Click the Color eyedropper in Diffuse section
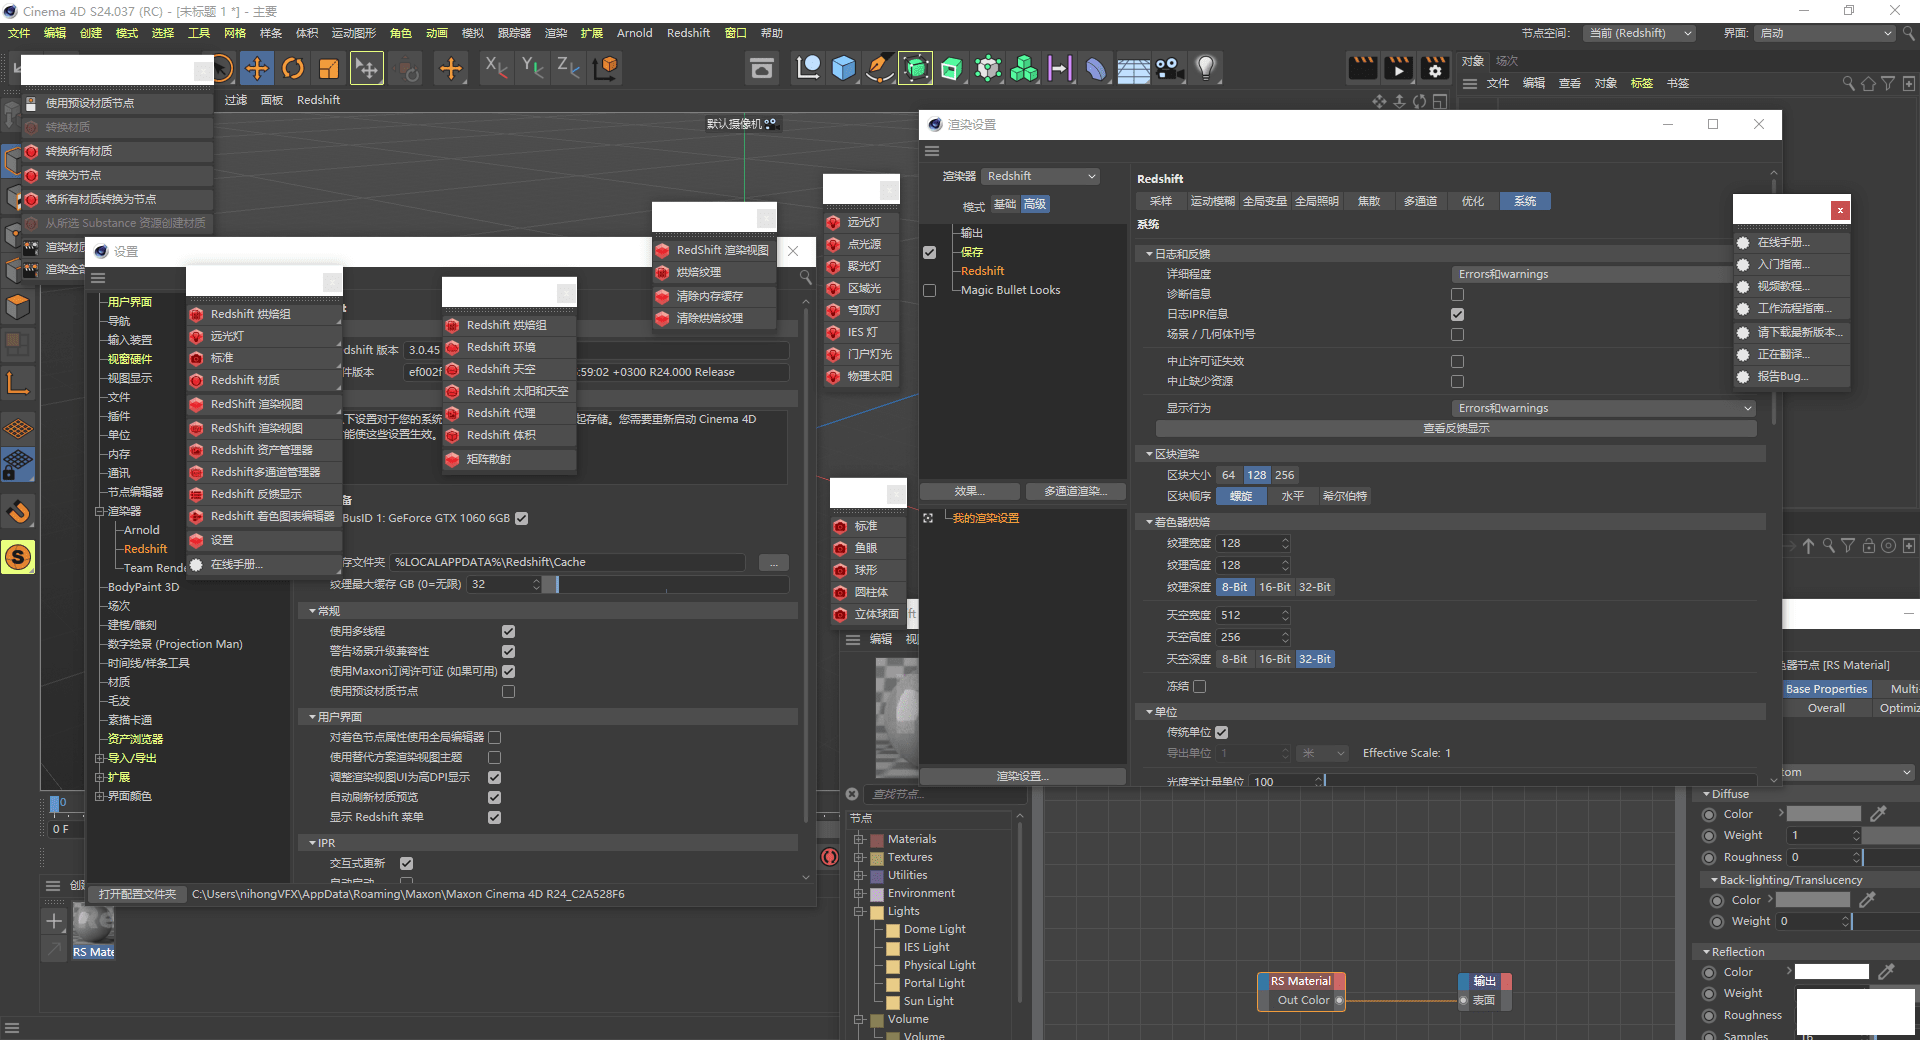The image size is (1920, 1040). pyautogui.click(x=1879, y=814)
